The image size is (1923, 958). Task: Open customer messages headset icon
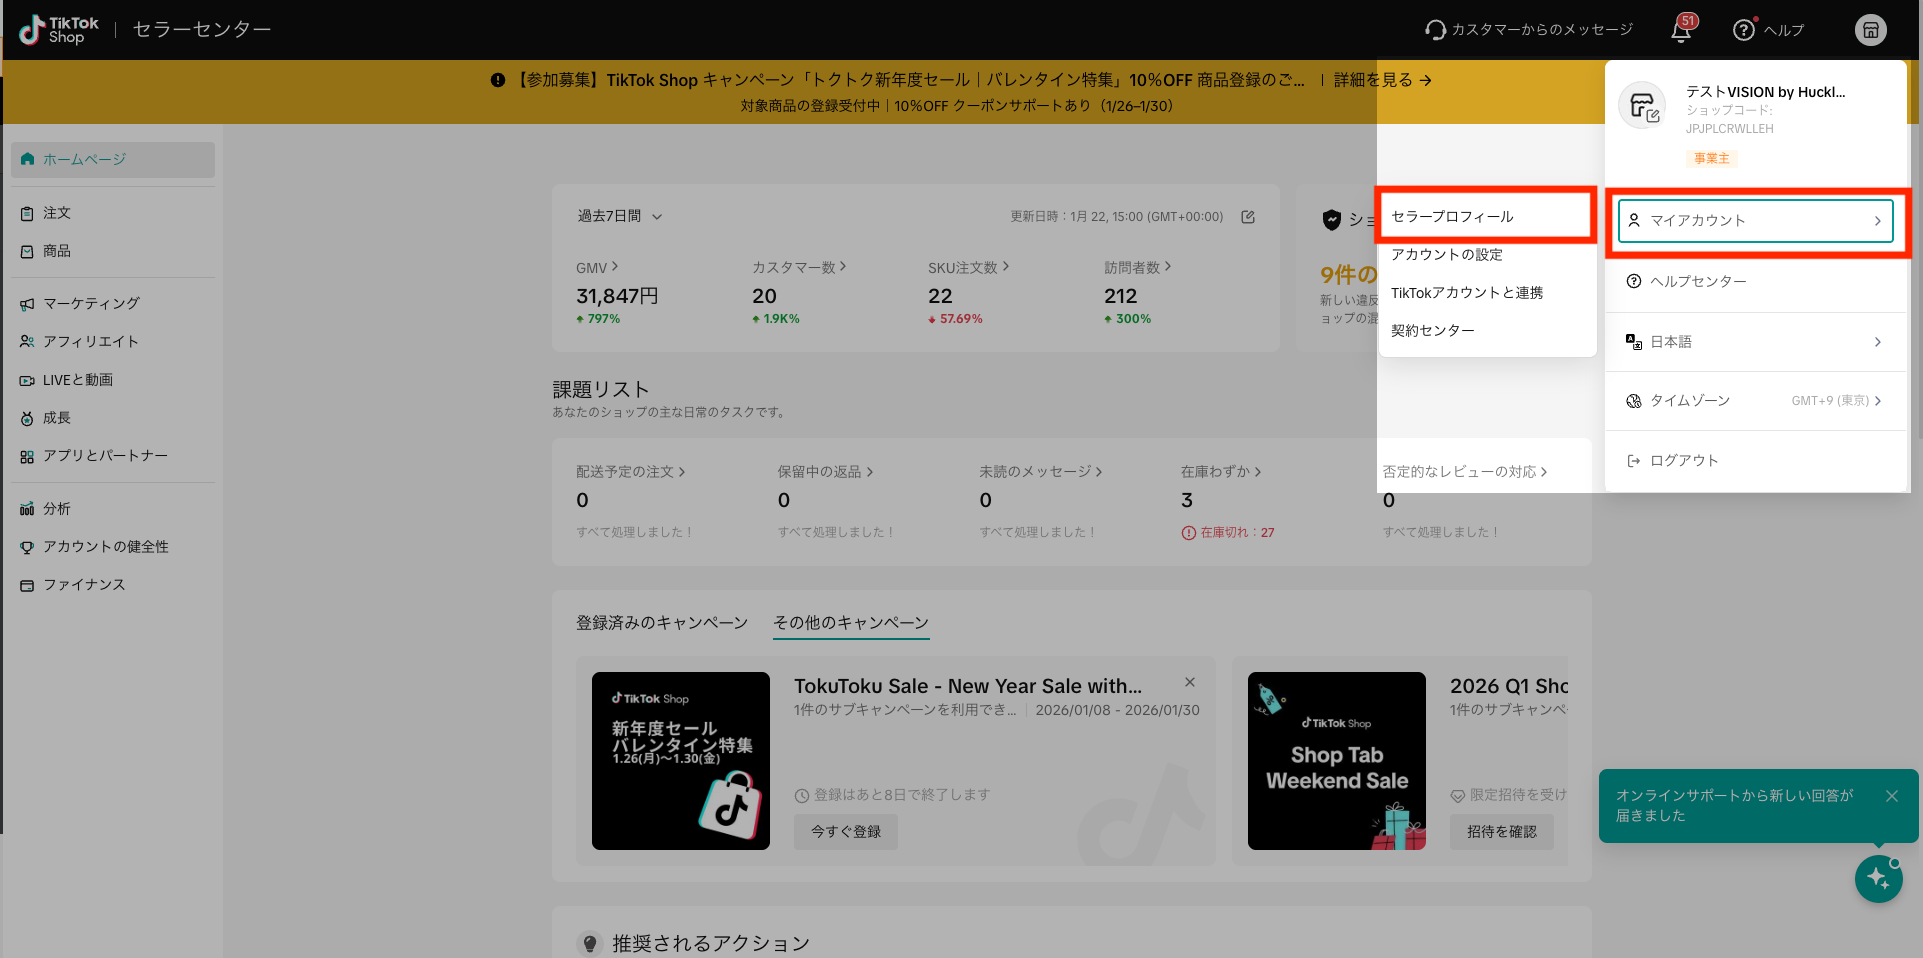coord(1435,30)
